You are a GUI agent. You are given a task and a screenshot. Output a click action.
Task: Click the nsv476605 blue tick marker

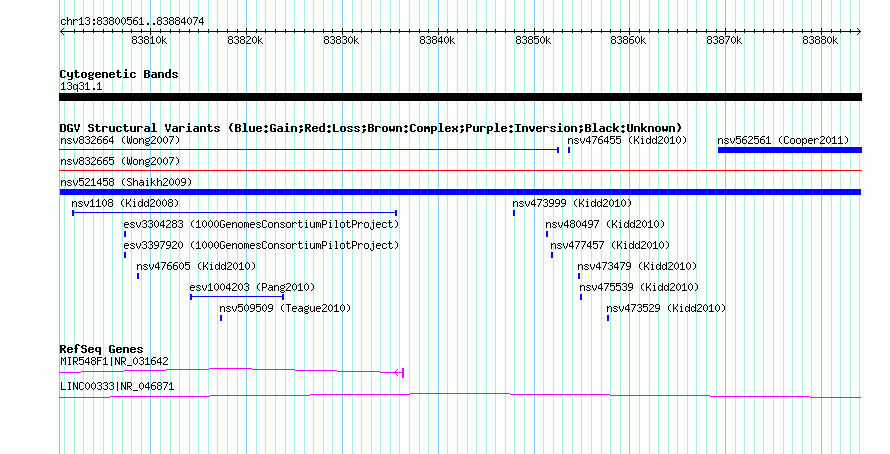[x=137, y=276]
